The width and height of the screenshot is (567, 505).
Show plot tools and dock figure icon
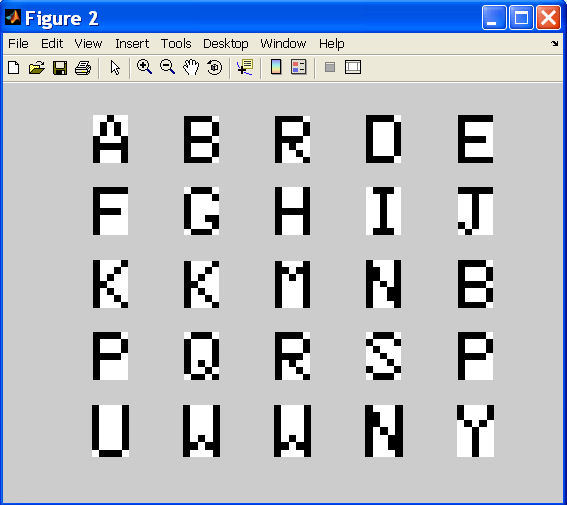pos(353,67)
